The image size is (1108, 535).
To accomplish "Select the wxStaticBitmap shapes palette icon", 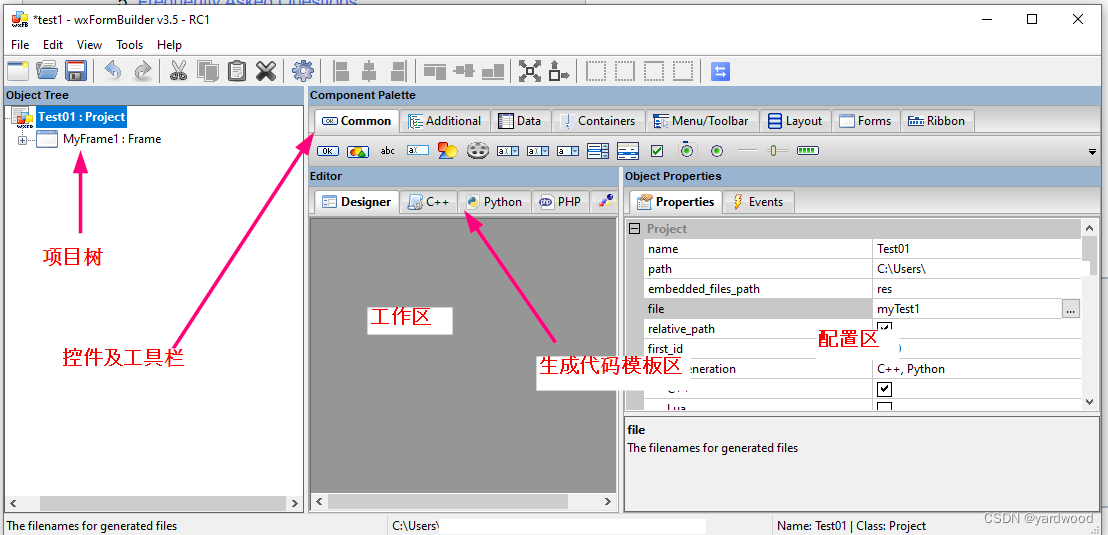I will [447, 151].
